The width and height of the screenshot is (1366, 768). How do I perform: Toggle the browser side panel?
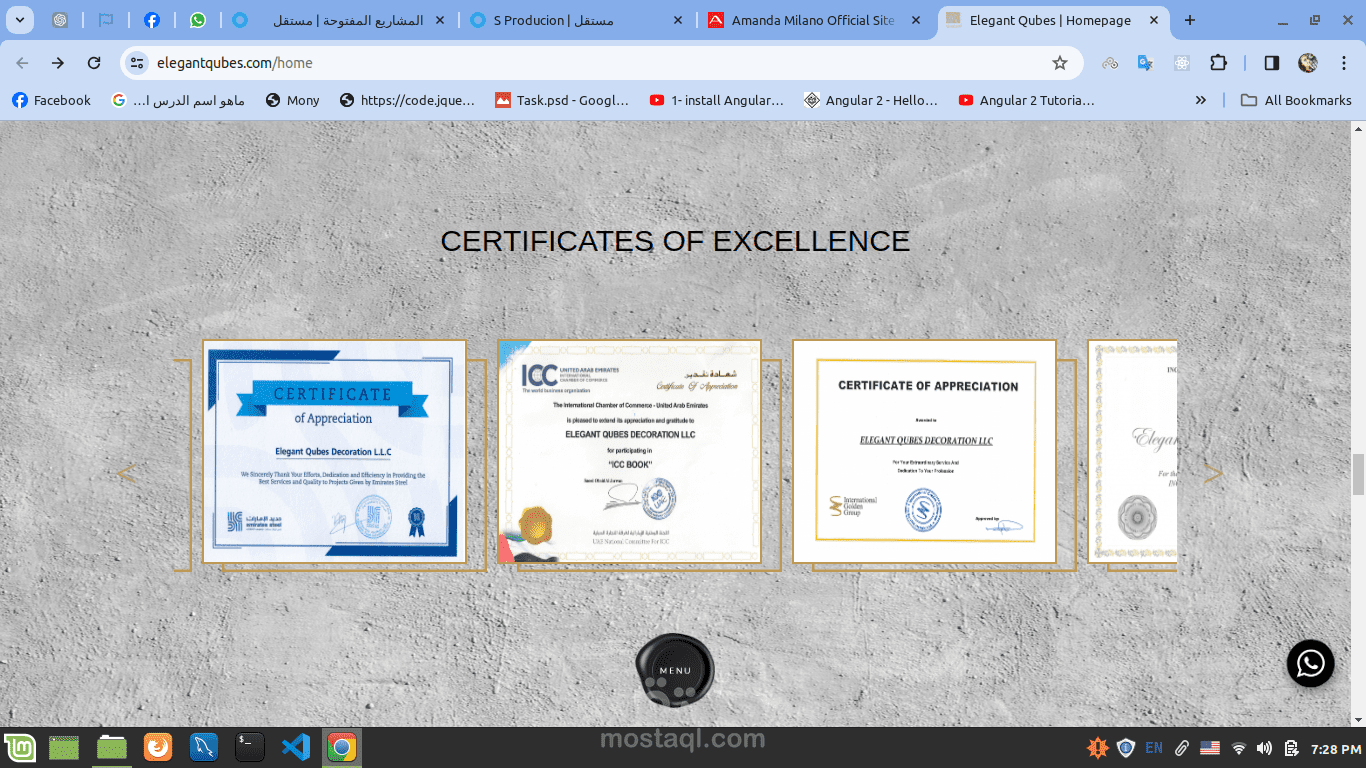pyautogui.click(x=1272, y=63)
